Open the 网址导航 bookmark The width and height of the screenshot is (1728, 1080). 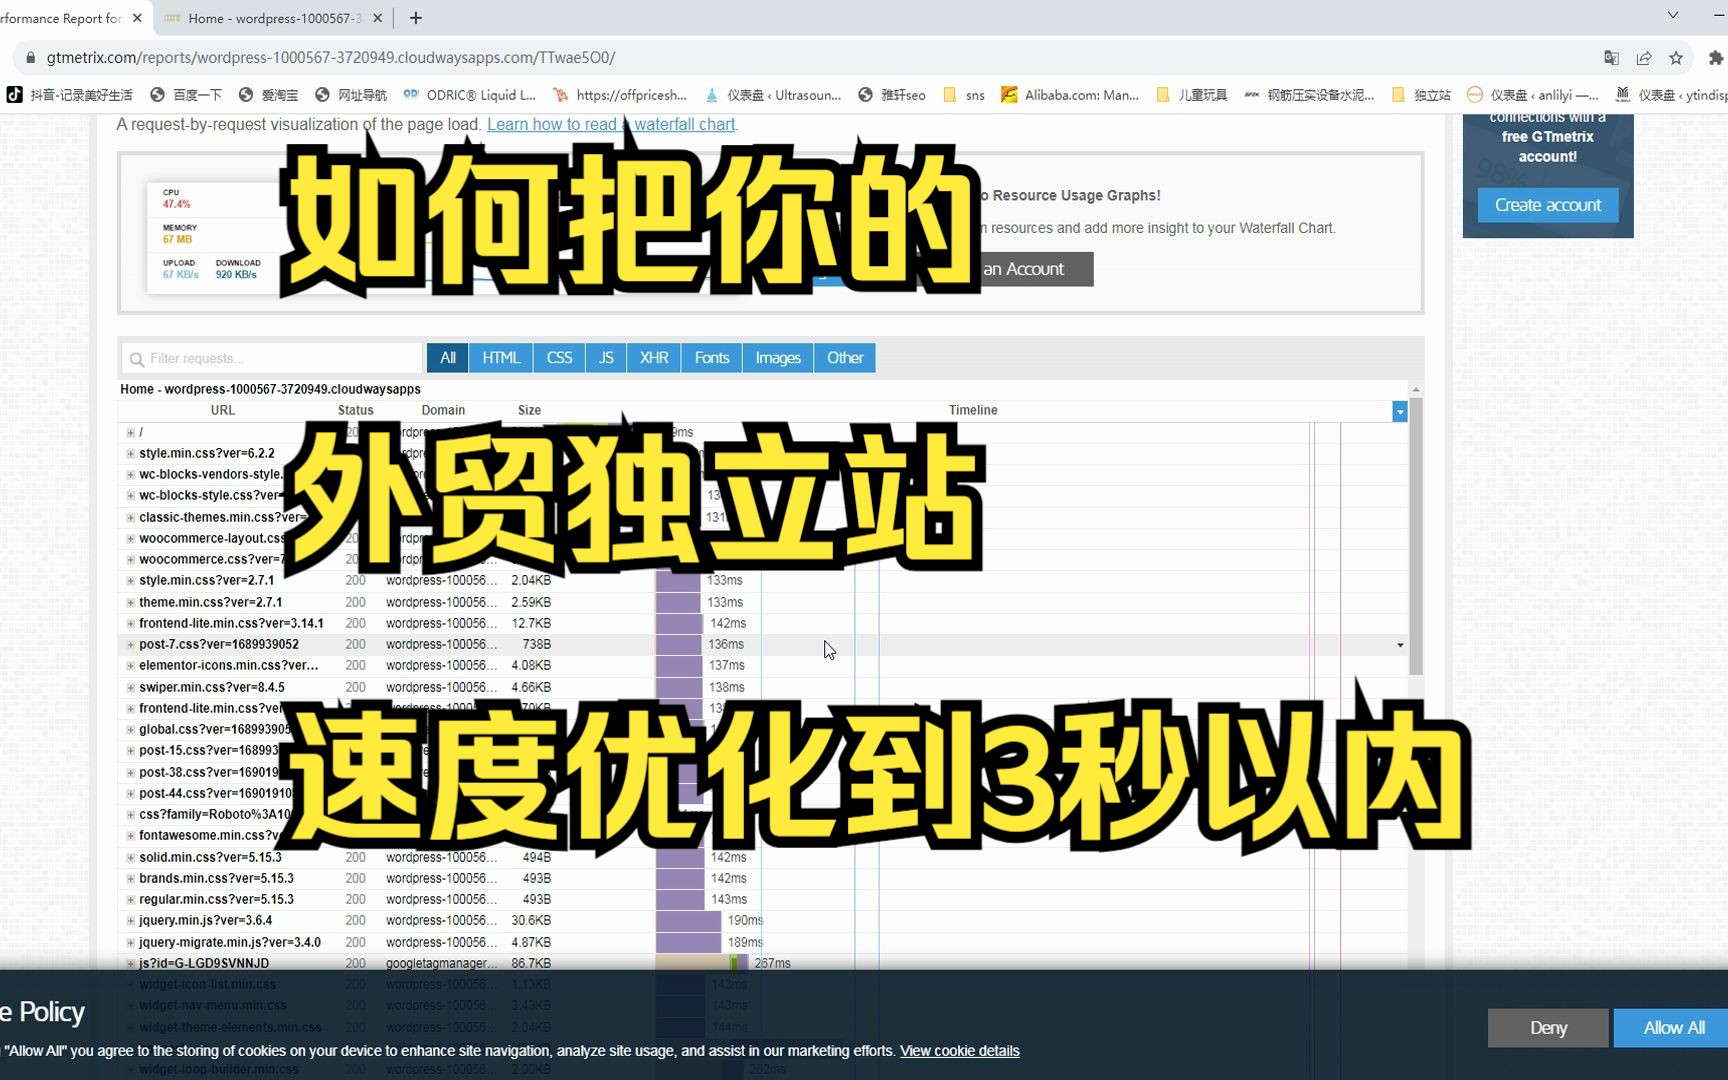click(351, 95)
